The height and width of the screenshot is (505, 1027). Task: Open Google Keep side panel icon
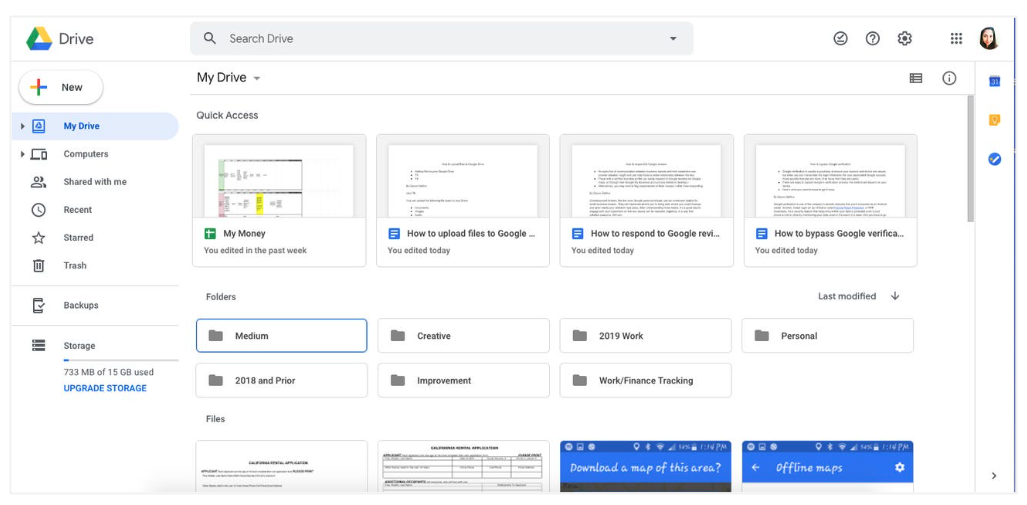coord(994,120)
